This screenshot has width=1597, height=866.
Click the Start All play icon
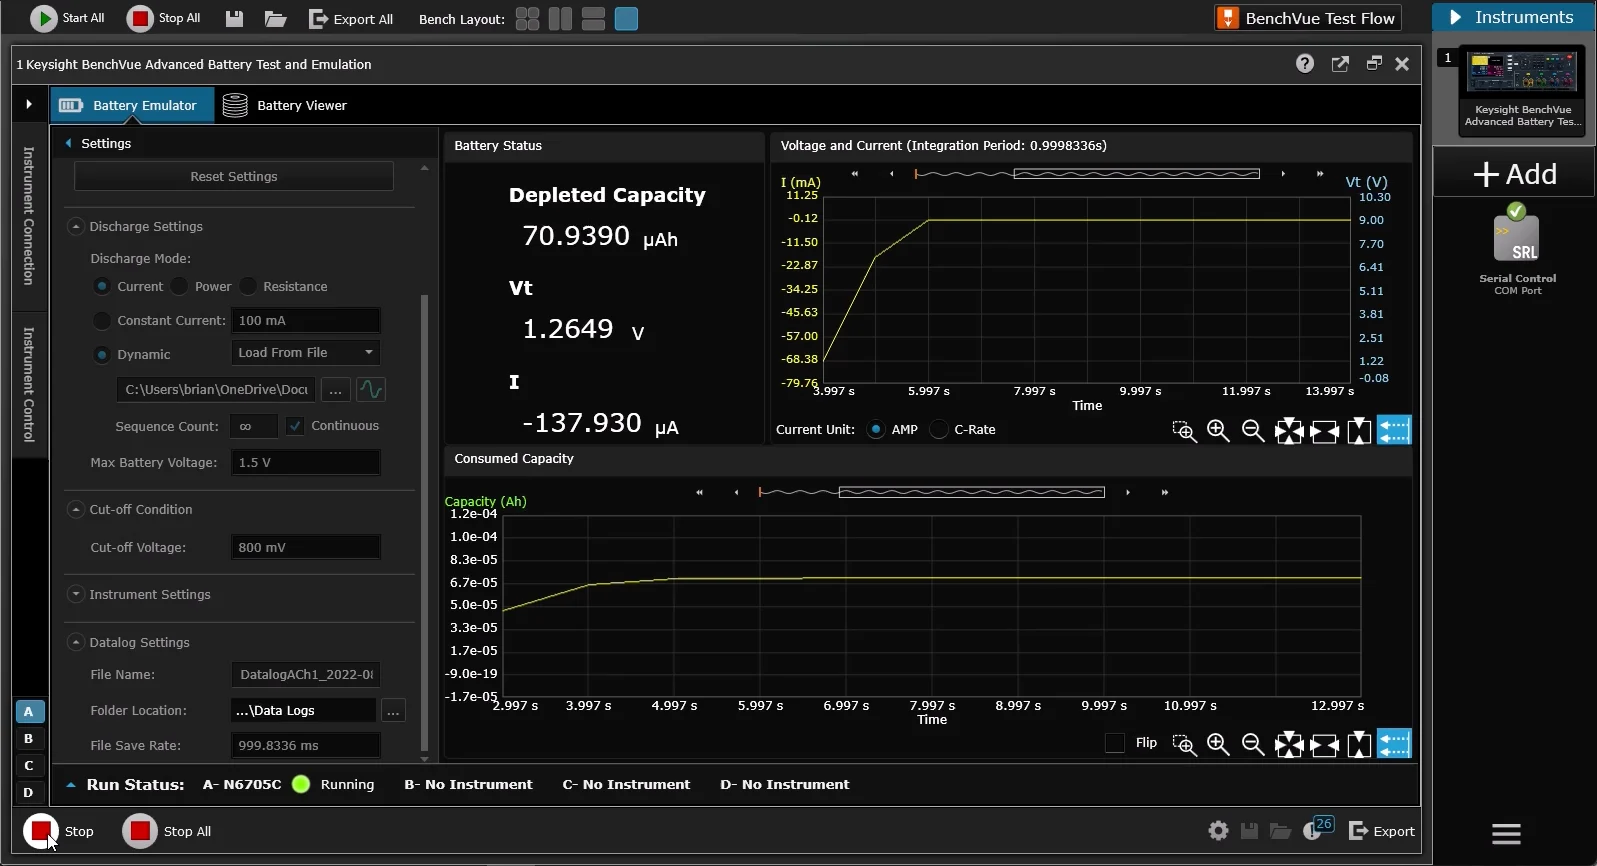[x=44, y=18]
